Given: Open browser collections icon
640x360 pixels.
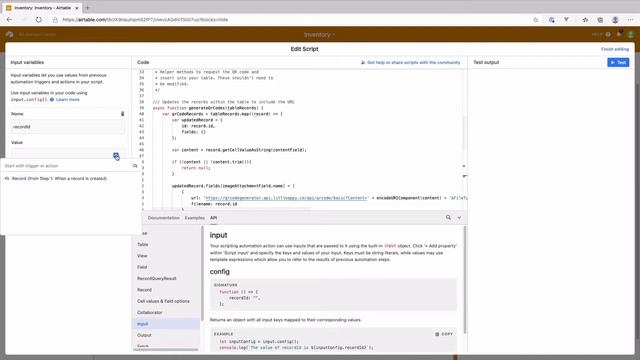Looking at the screenshot, I should pos(600,20).
